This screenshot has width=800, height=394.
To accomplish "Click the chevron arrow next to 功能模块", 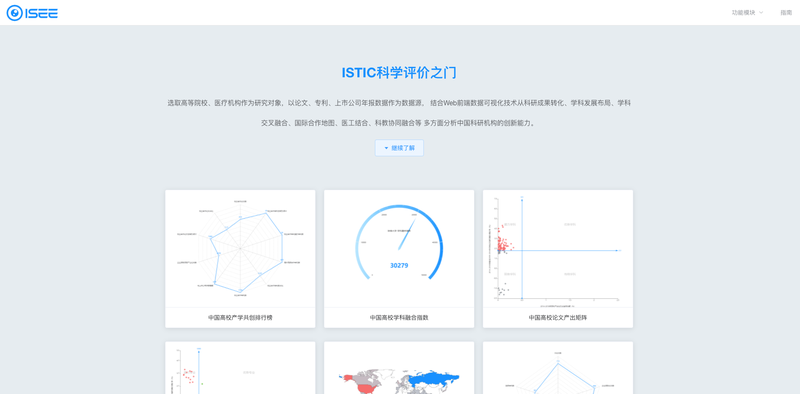I will pos(761,13).
